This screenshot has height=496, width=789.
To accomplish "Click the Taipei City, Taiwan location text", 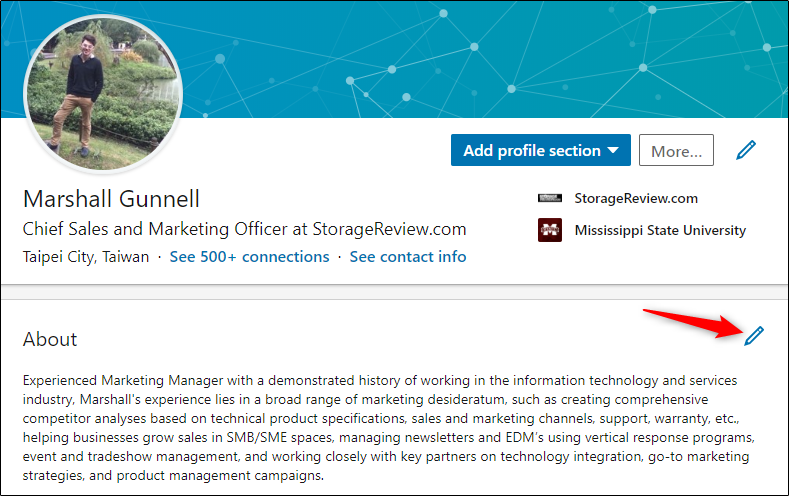I will point(86,257).
